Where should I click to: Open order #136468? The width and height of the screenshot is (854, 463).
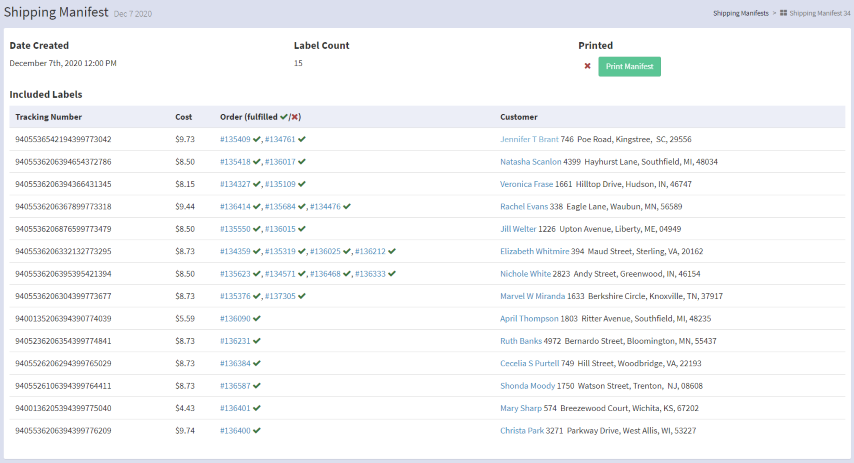325,274
